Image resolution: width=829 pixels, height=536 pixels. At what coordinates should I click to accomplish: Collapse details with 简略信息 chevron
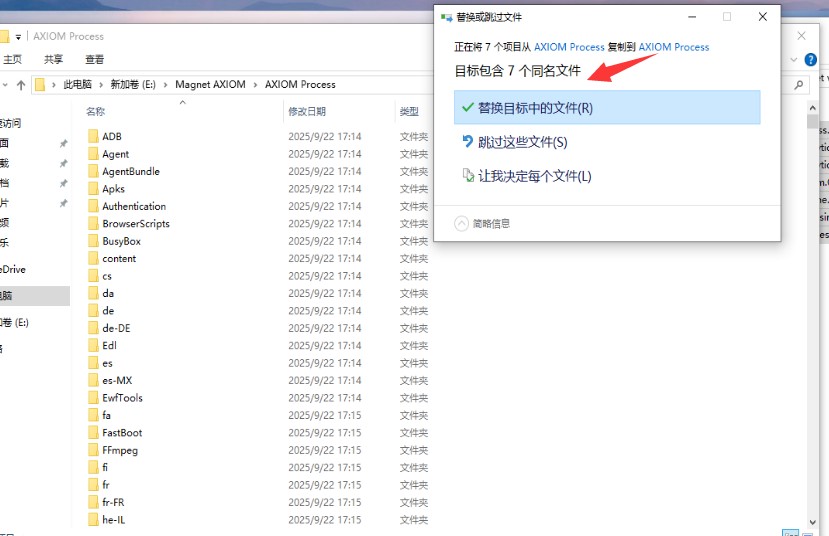pos(461,223)
